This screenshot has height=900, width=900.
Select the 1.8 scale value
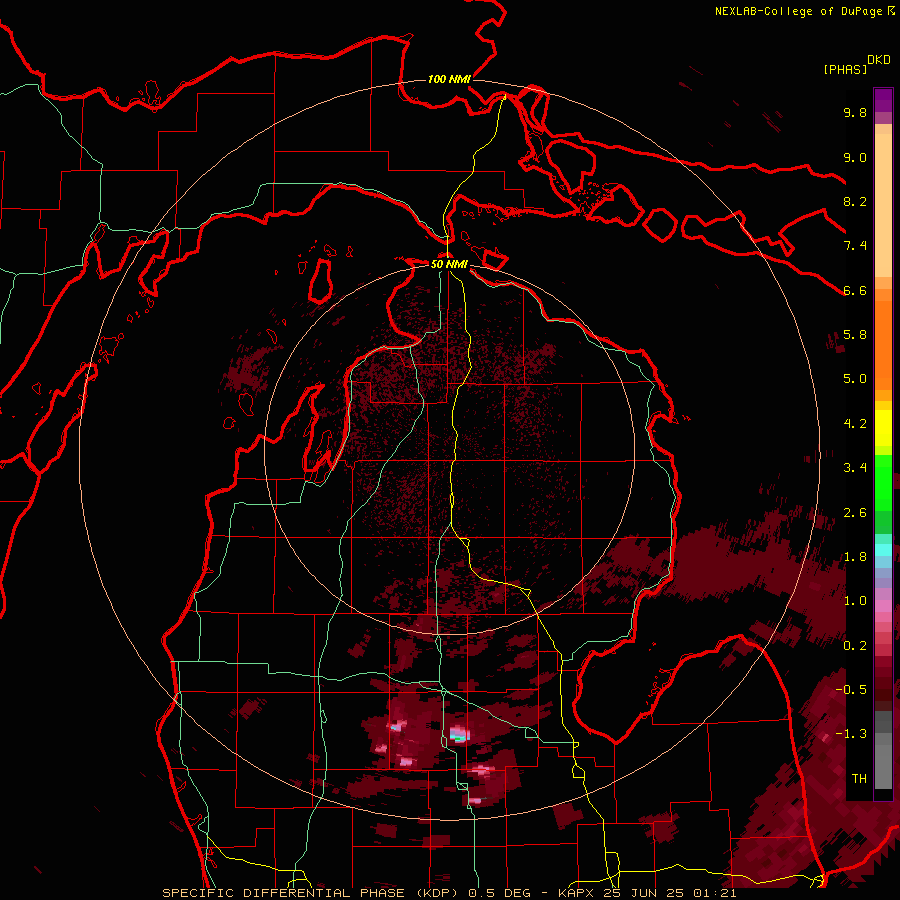[855, 557]
